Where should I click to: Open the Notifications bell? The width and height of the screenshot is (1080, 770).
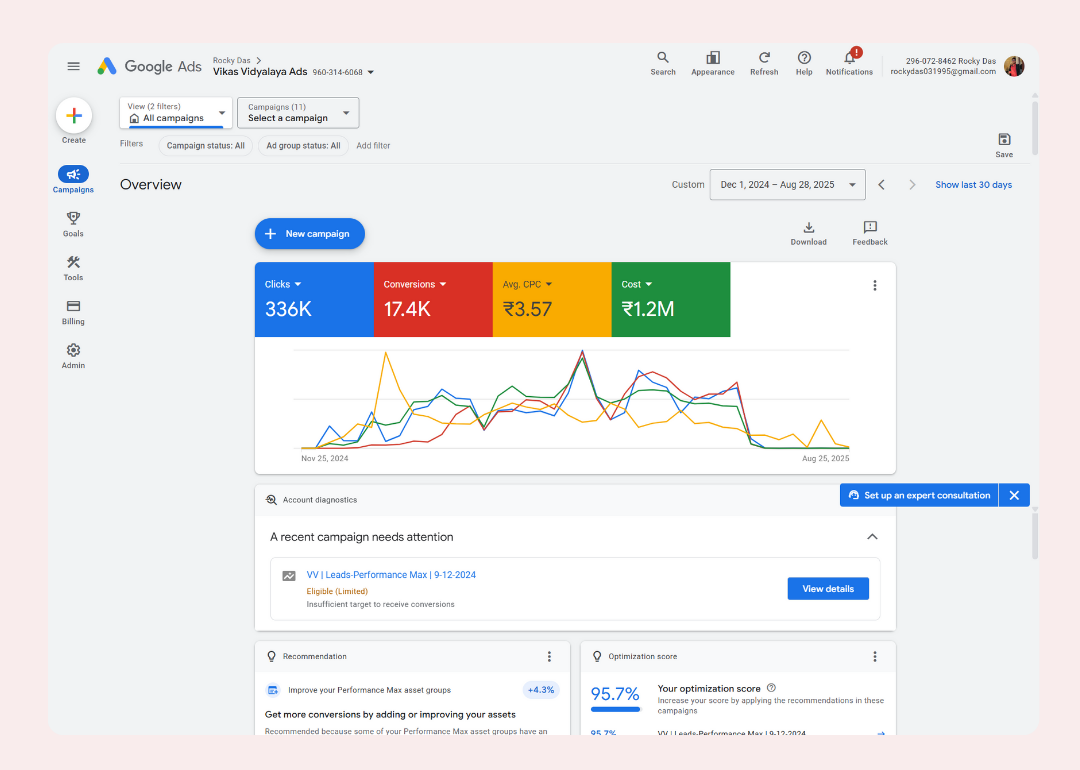coord(849,62)
